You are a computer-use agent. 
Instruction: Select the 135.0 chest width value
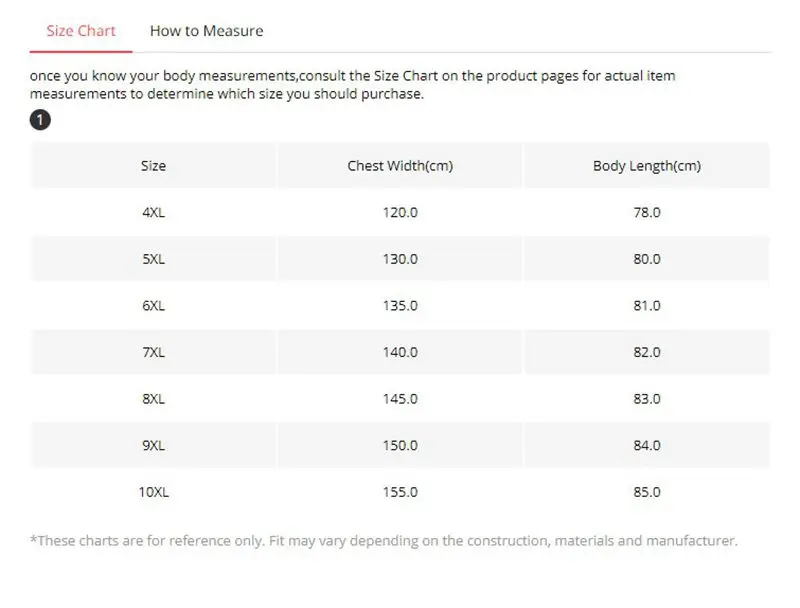click(400, 306)
